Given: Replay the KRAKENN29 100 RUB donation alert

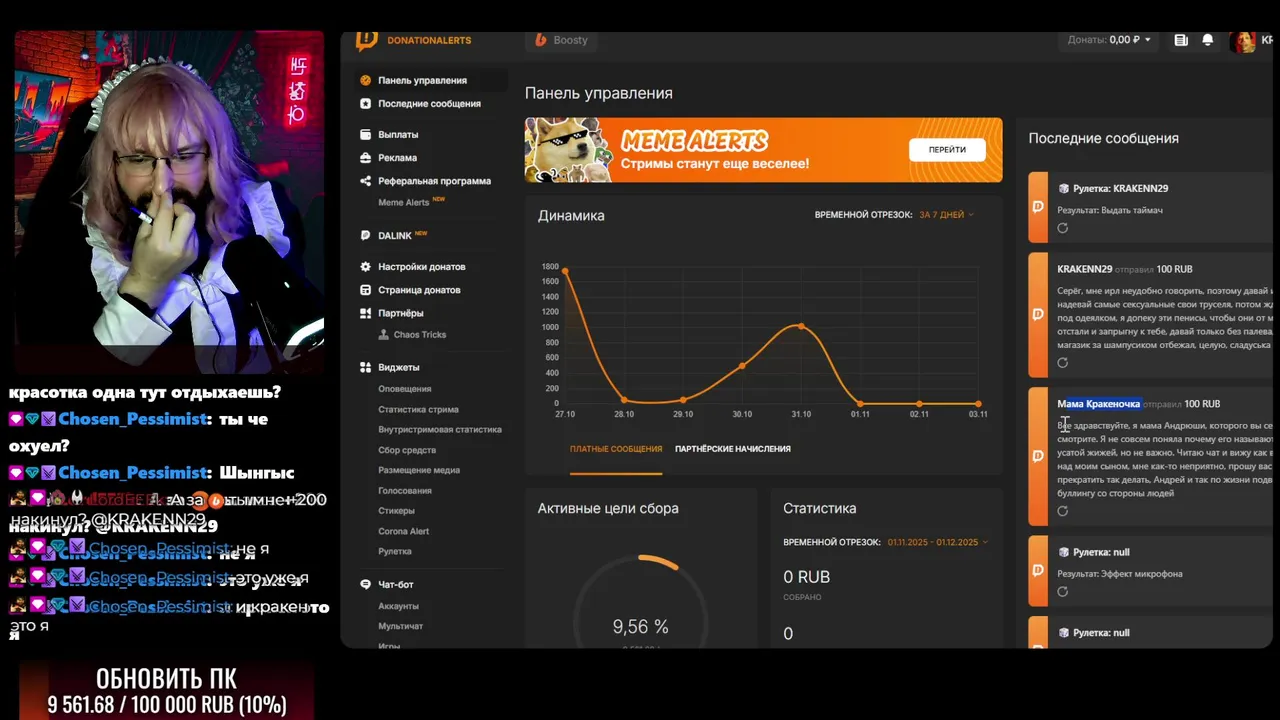Looking at the screenshot, I should pos(1063,363).
